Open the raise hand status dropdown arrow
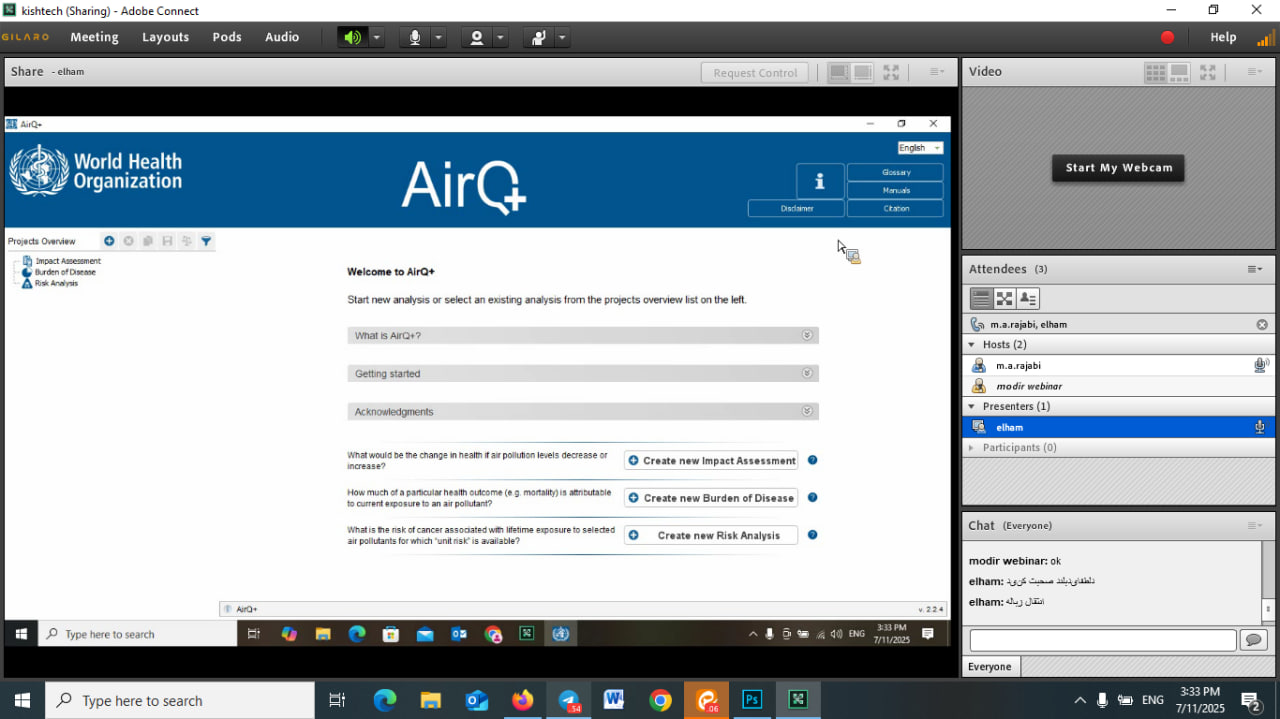 [563, 37]
